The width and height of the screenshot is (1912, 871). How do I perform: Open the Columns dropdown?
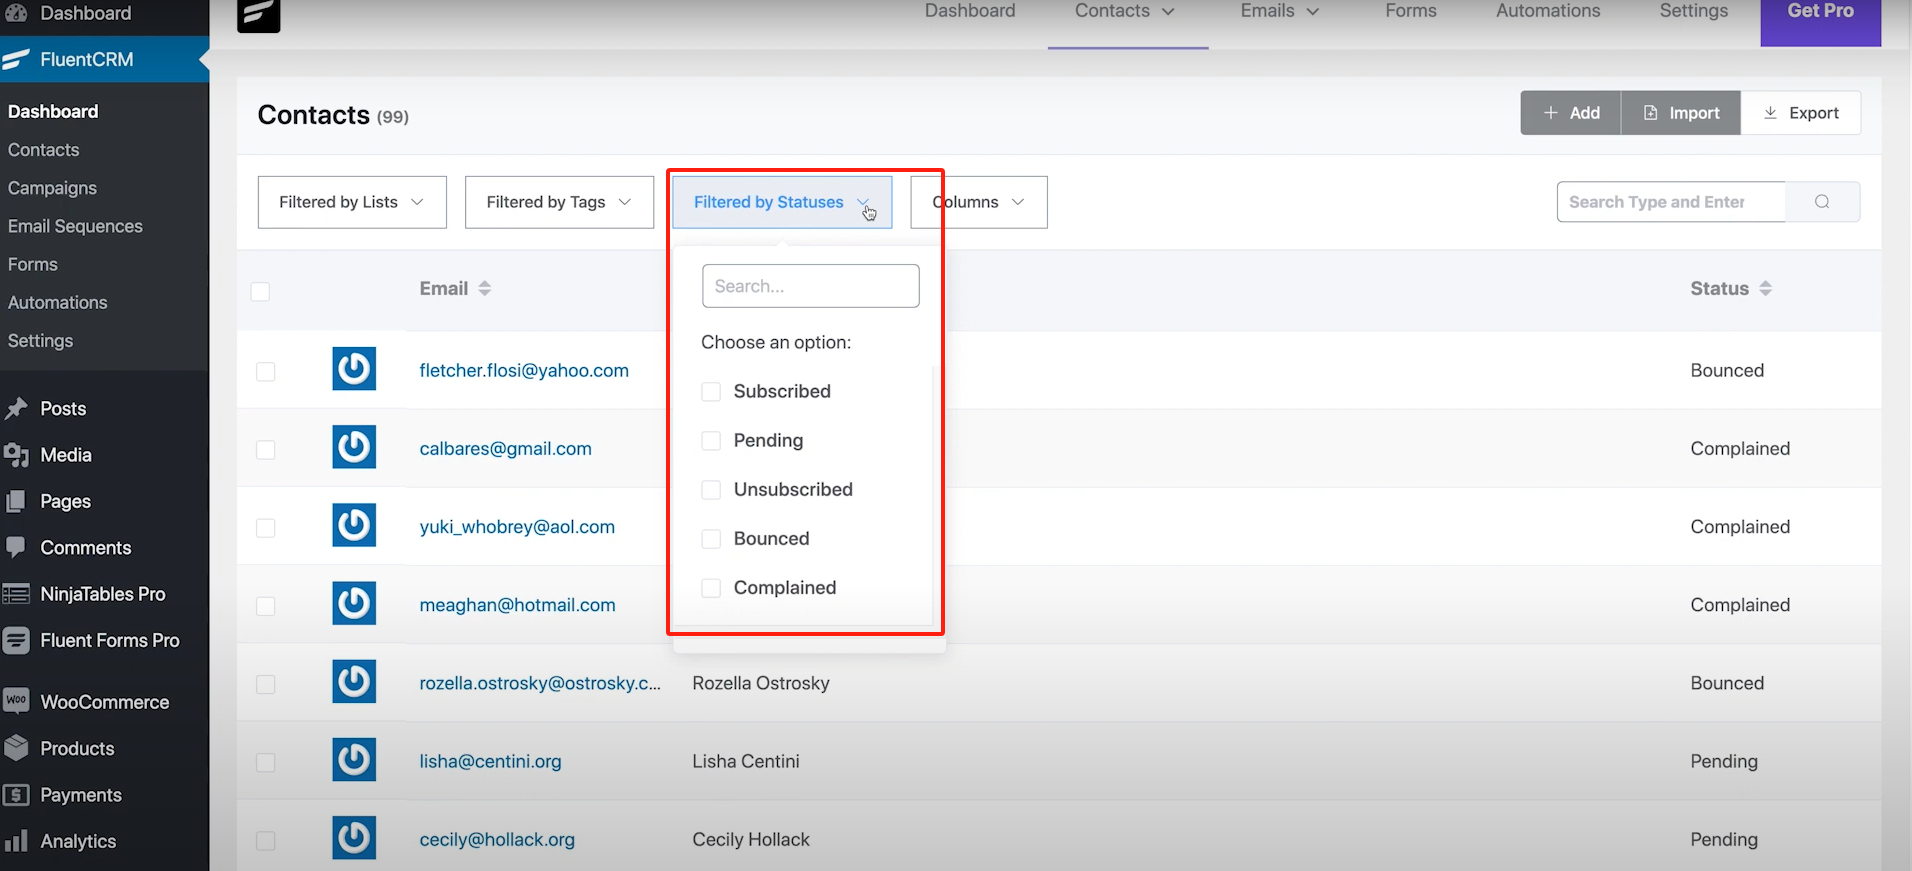[979, 202]
